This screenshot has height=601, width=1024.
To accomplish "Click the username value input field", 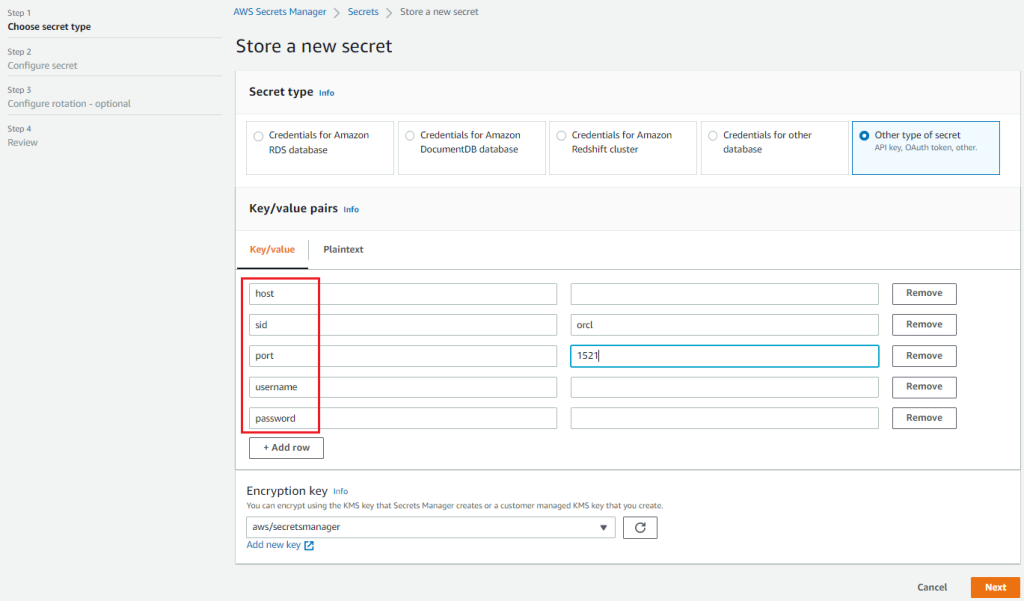I will point(724,387).
